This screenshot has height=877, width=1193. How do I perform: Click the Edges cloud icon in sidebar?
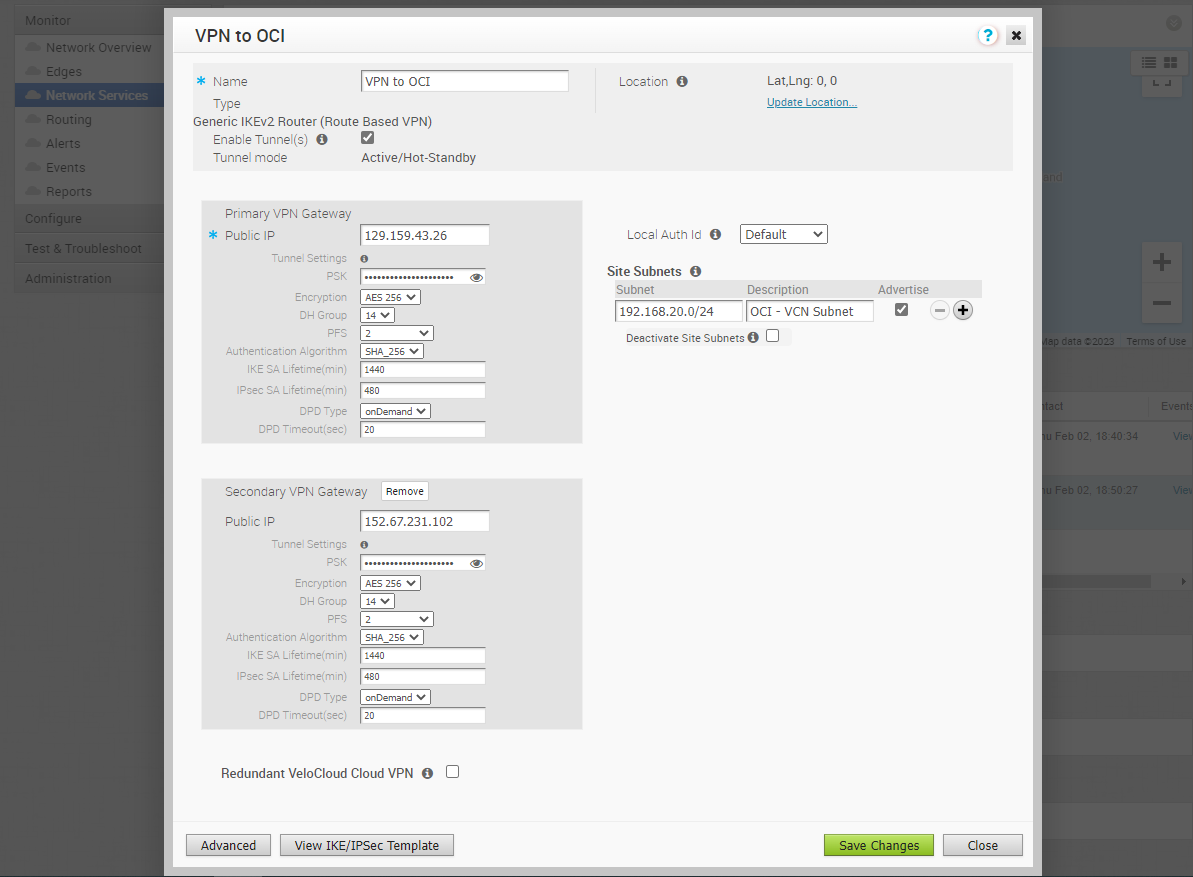[33, 71]
